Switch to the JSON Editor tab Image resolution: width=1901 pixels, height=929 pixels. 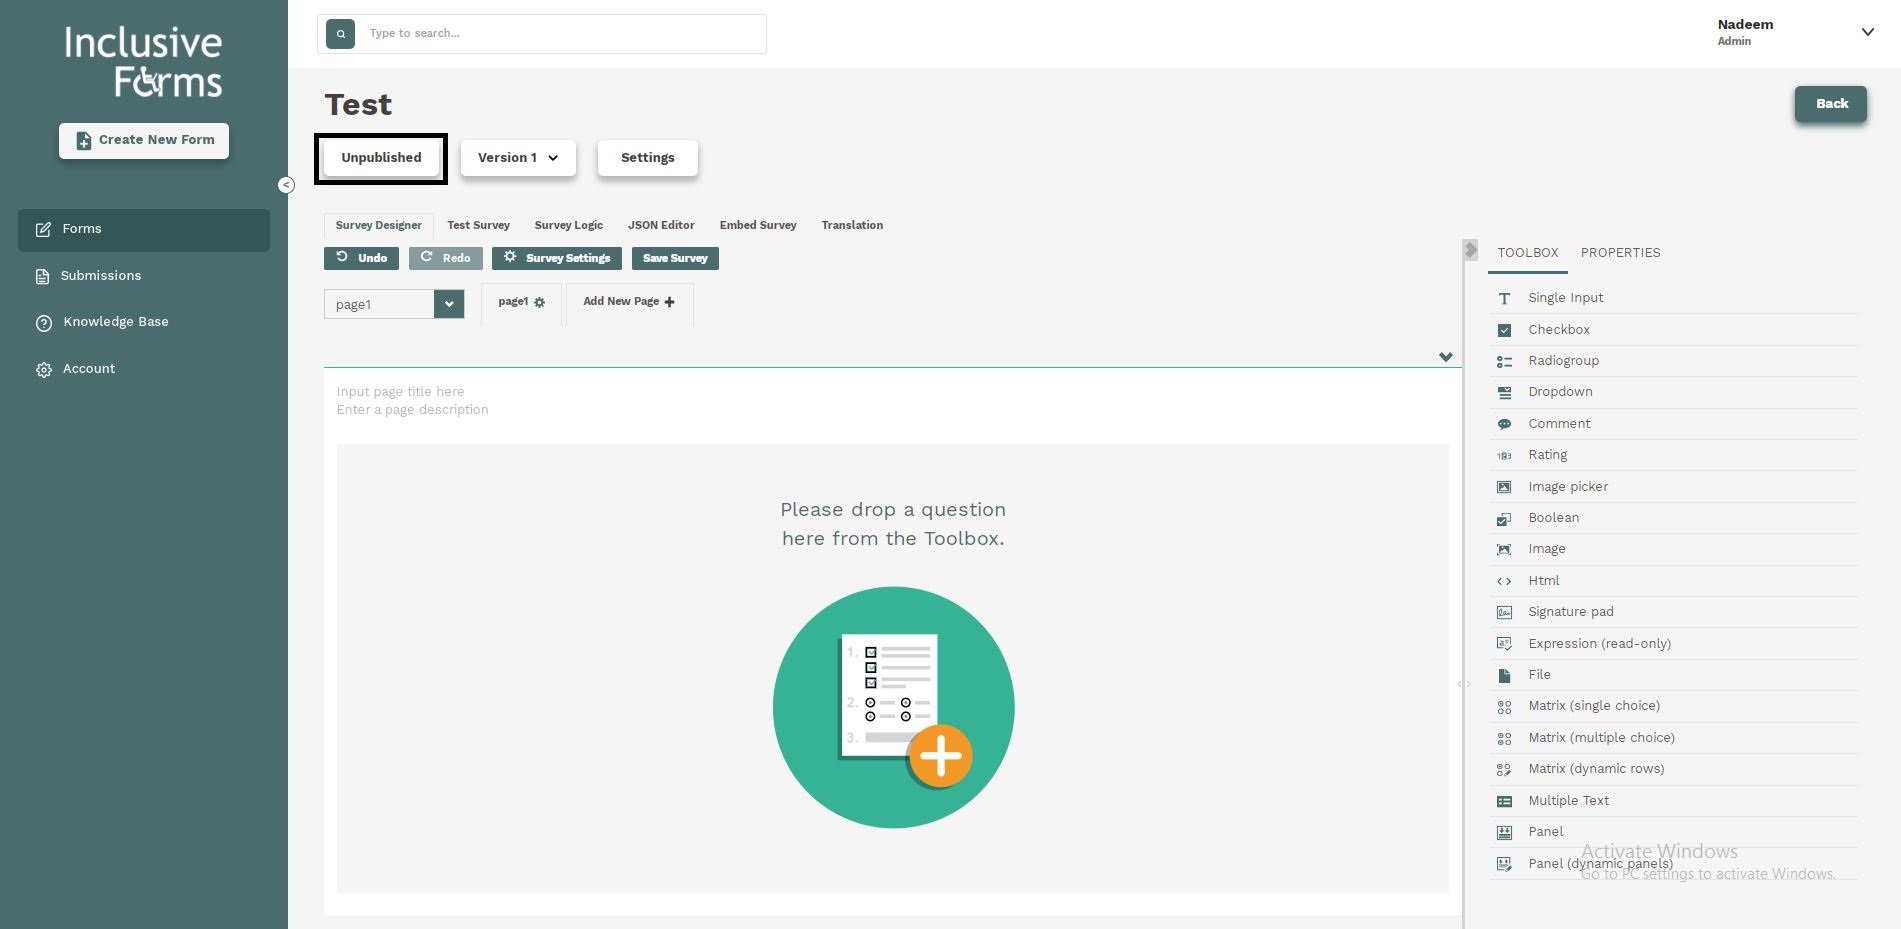[661, 225]
